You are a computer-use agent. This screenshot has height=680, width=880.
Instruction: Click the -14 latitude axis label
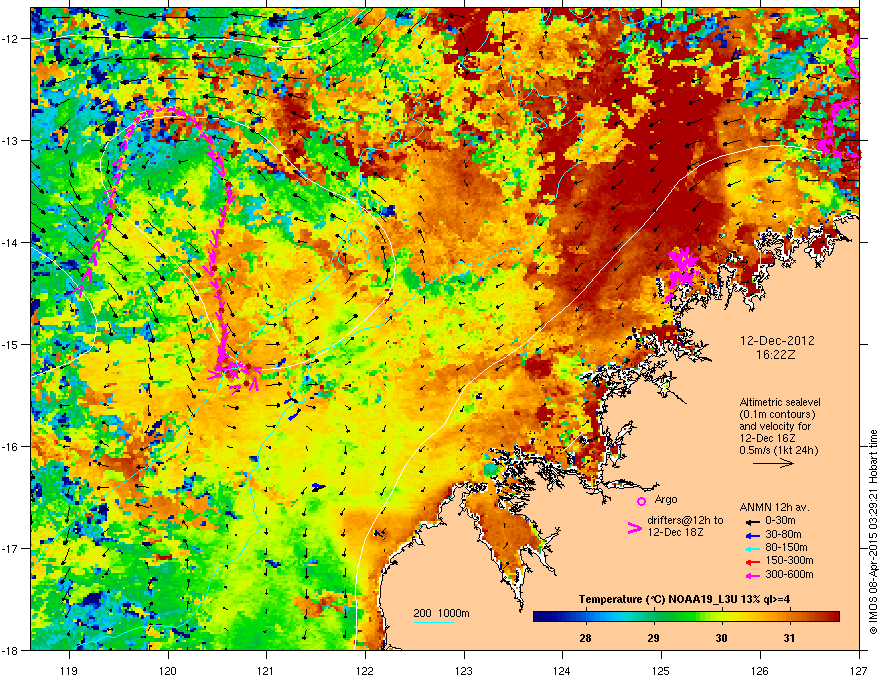pyautogui.click(x=11, y=242)
